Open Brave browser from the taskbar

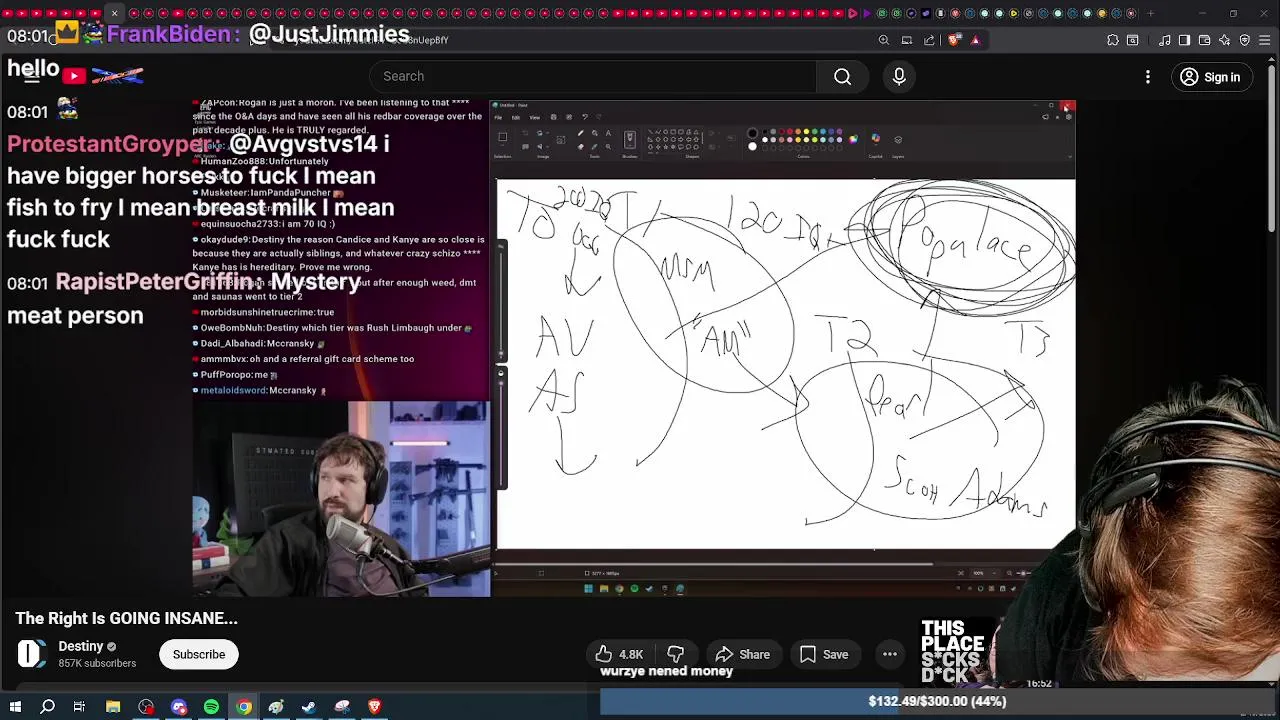tap(375, 707)
